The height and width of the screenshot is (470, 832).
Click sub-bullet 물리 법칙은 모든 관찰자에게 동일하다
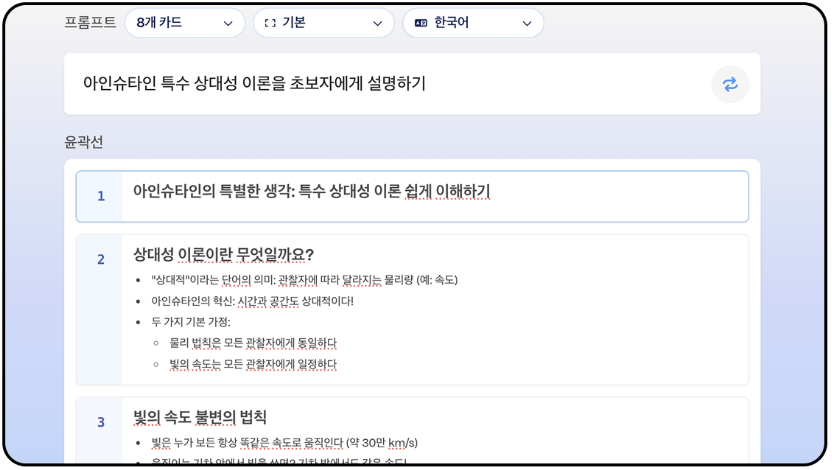point(253,343)
